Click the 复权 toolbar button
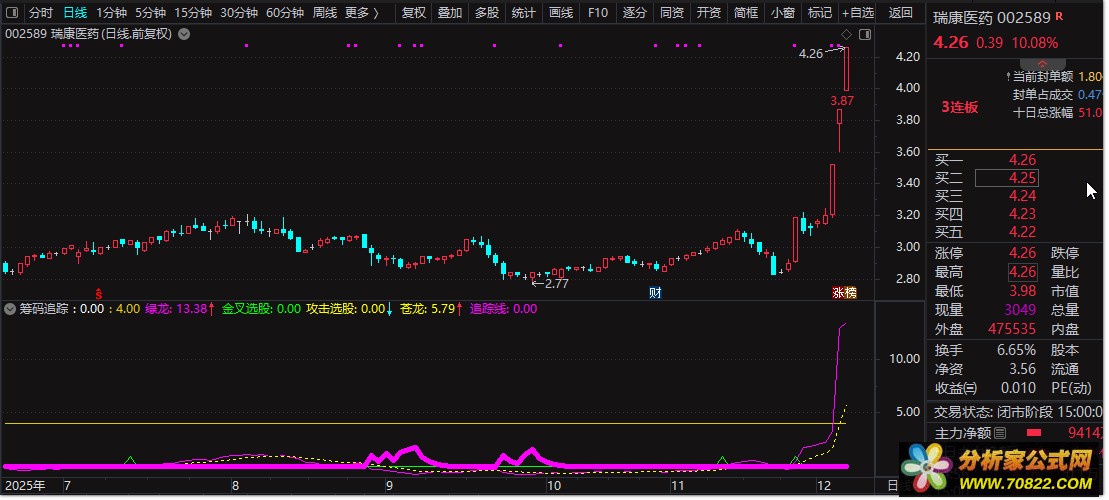 coord(414,13)
